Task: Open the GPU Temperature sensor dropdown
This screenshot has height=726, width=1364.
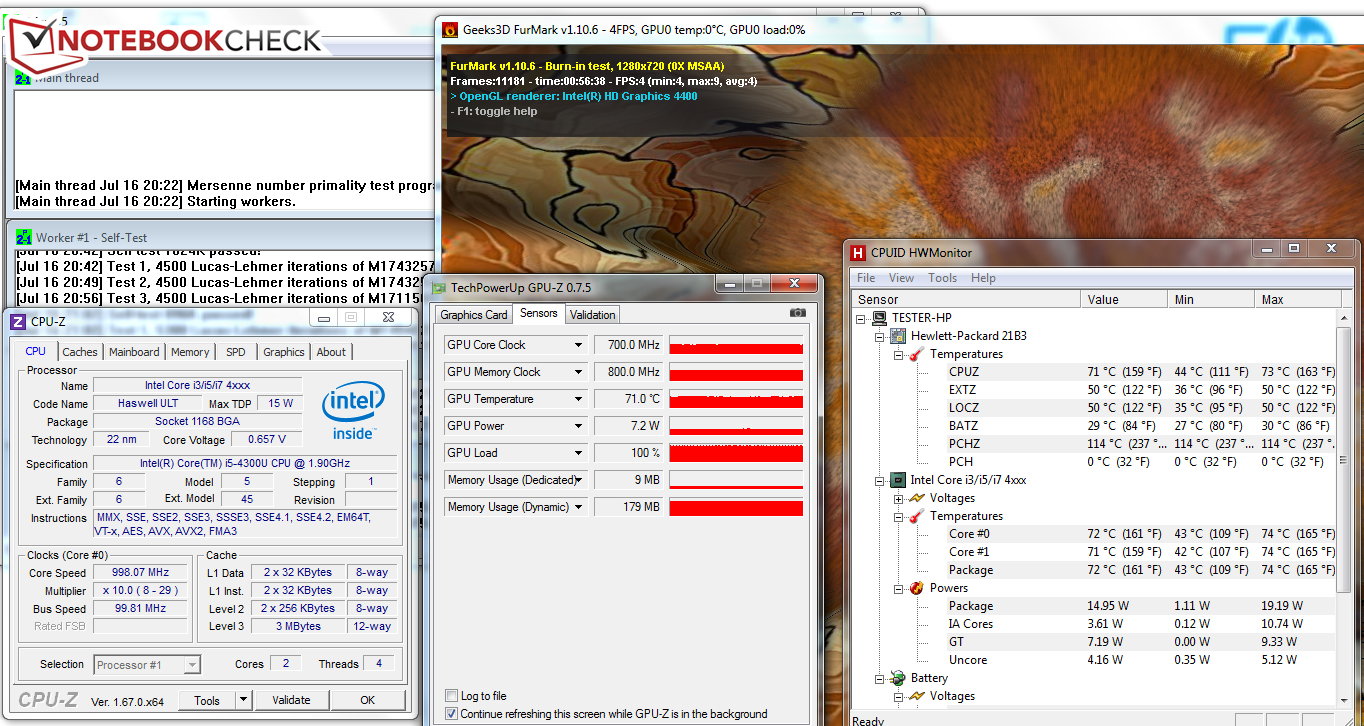Action: pos(578,399)
